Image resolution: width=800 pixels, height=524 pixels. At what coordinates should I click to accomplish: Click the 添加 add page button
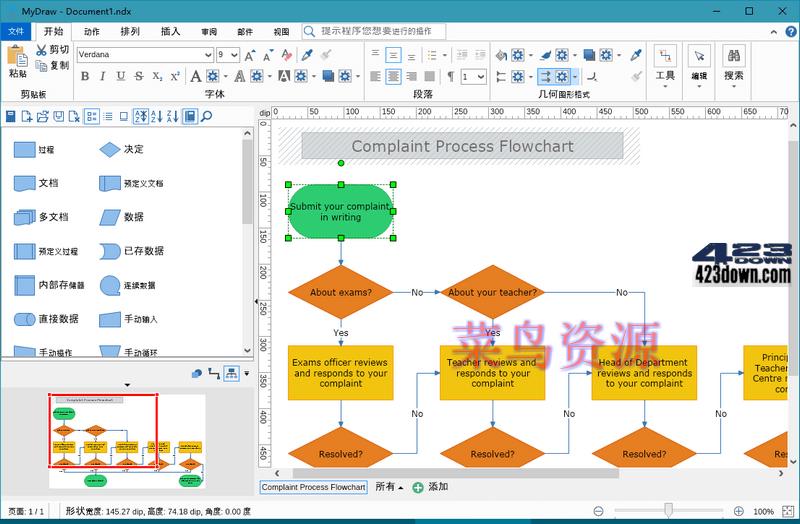coord(430,487)
